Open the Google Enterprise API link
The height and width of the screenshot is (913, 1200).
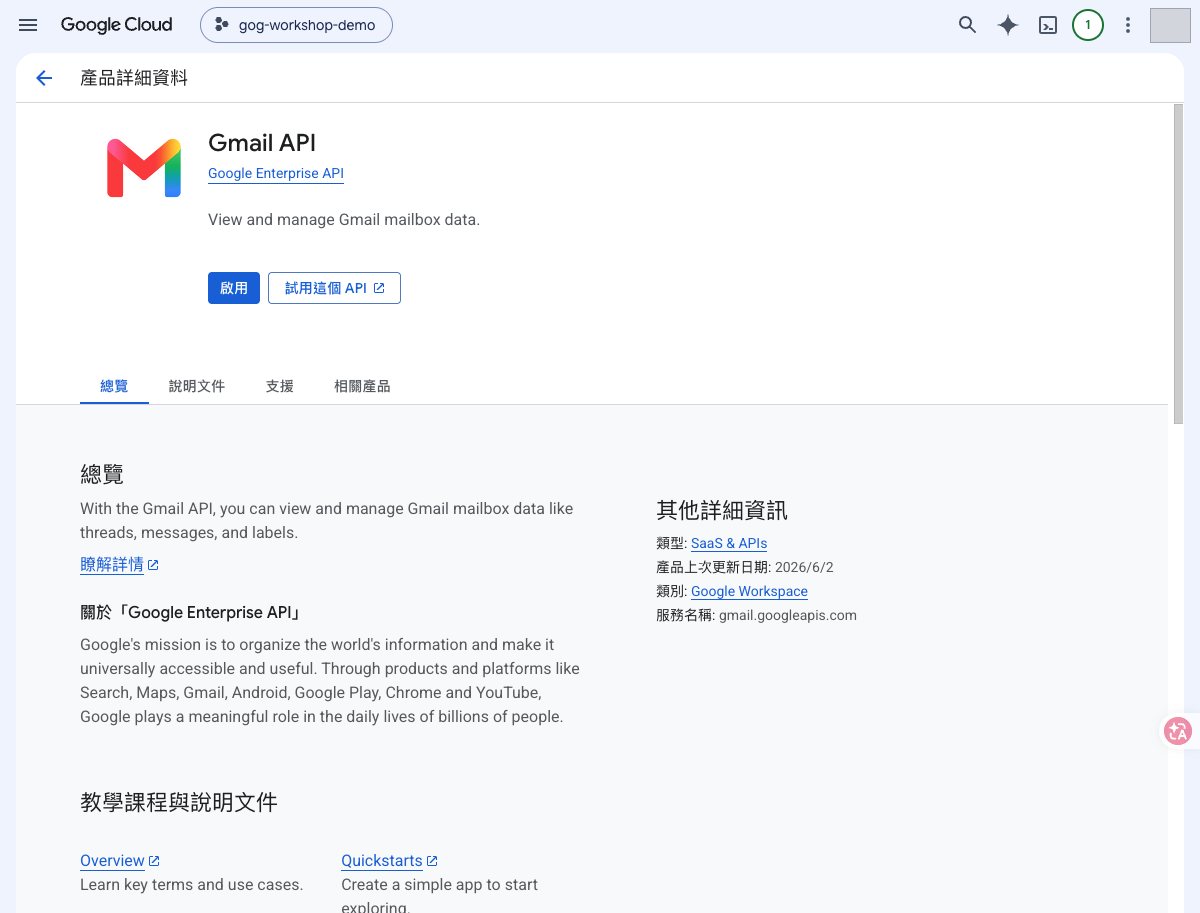point(276,174)
